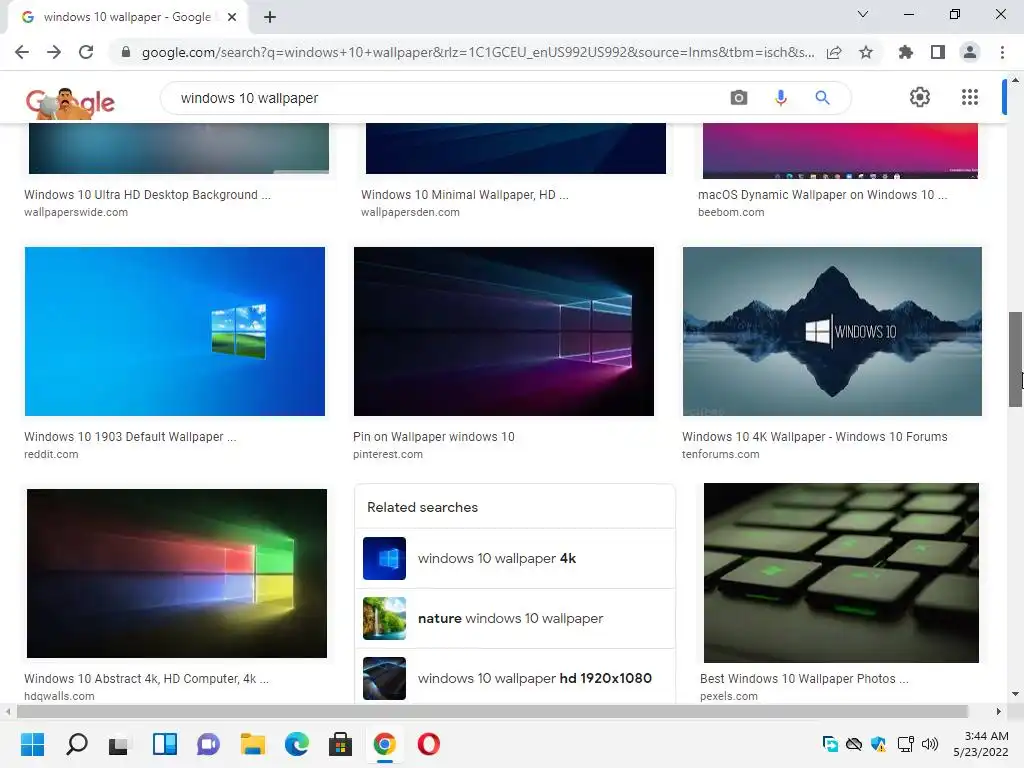
Task: Bookmark this page with star
Action: coord(866,52)
